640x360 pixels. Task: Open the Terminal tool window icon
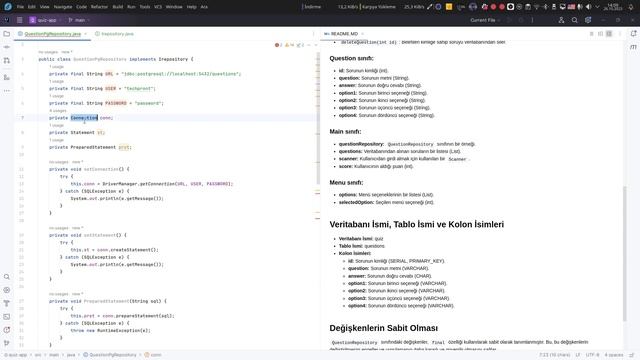(x=7, y=317)
